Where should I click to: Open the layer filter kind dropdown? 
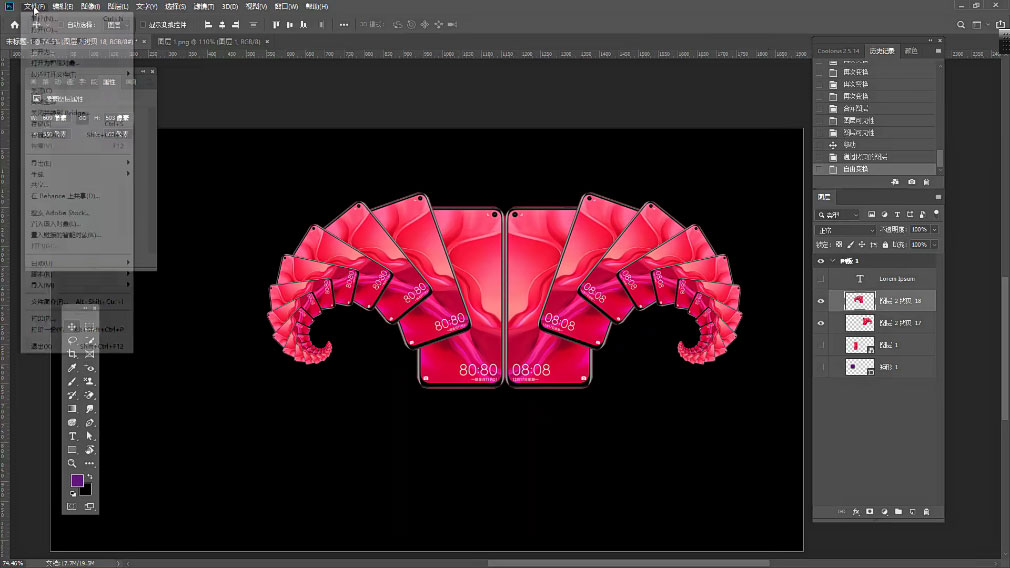838,214
